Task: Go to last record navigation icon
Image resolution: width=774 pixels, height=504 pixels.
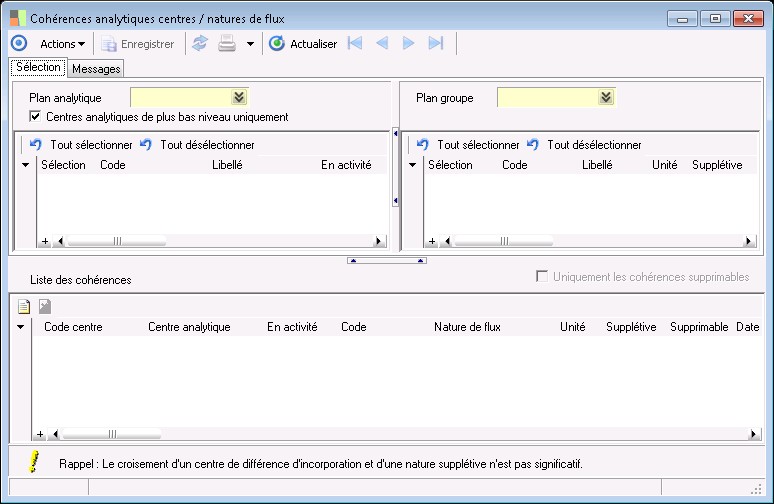Action: point(436,43)
